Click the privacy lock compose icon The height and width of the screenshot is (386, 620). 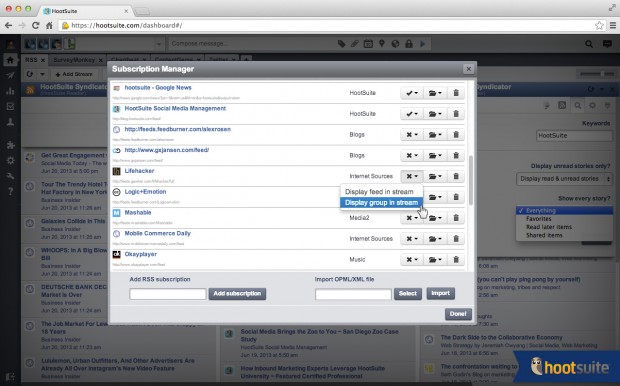pyautogui.click(x=409, y=44)
